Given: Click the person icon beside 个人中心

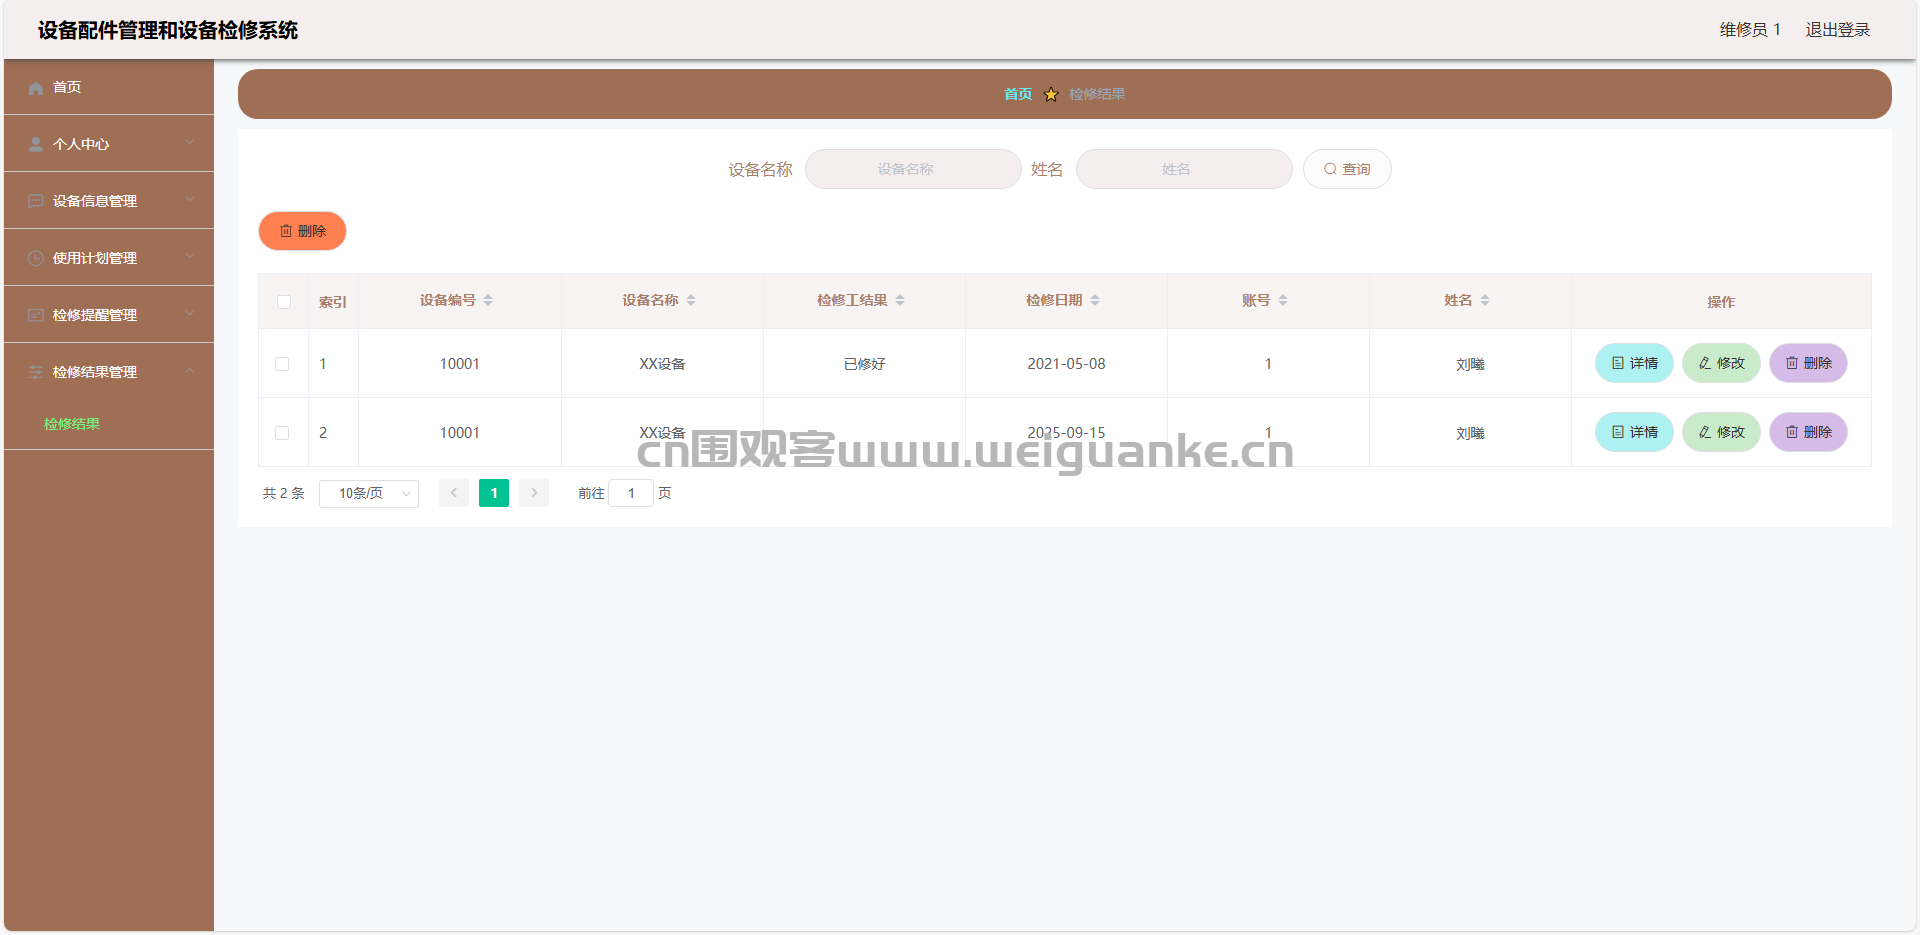Looking at the screenshot, I should [x=36, y=145].
